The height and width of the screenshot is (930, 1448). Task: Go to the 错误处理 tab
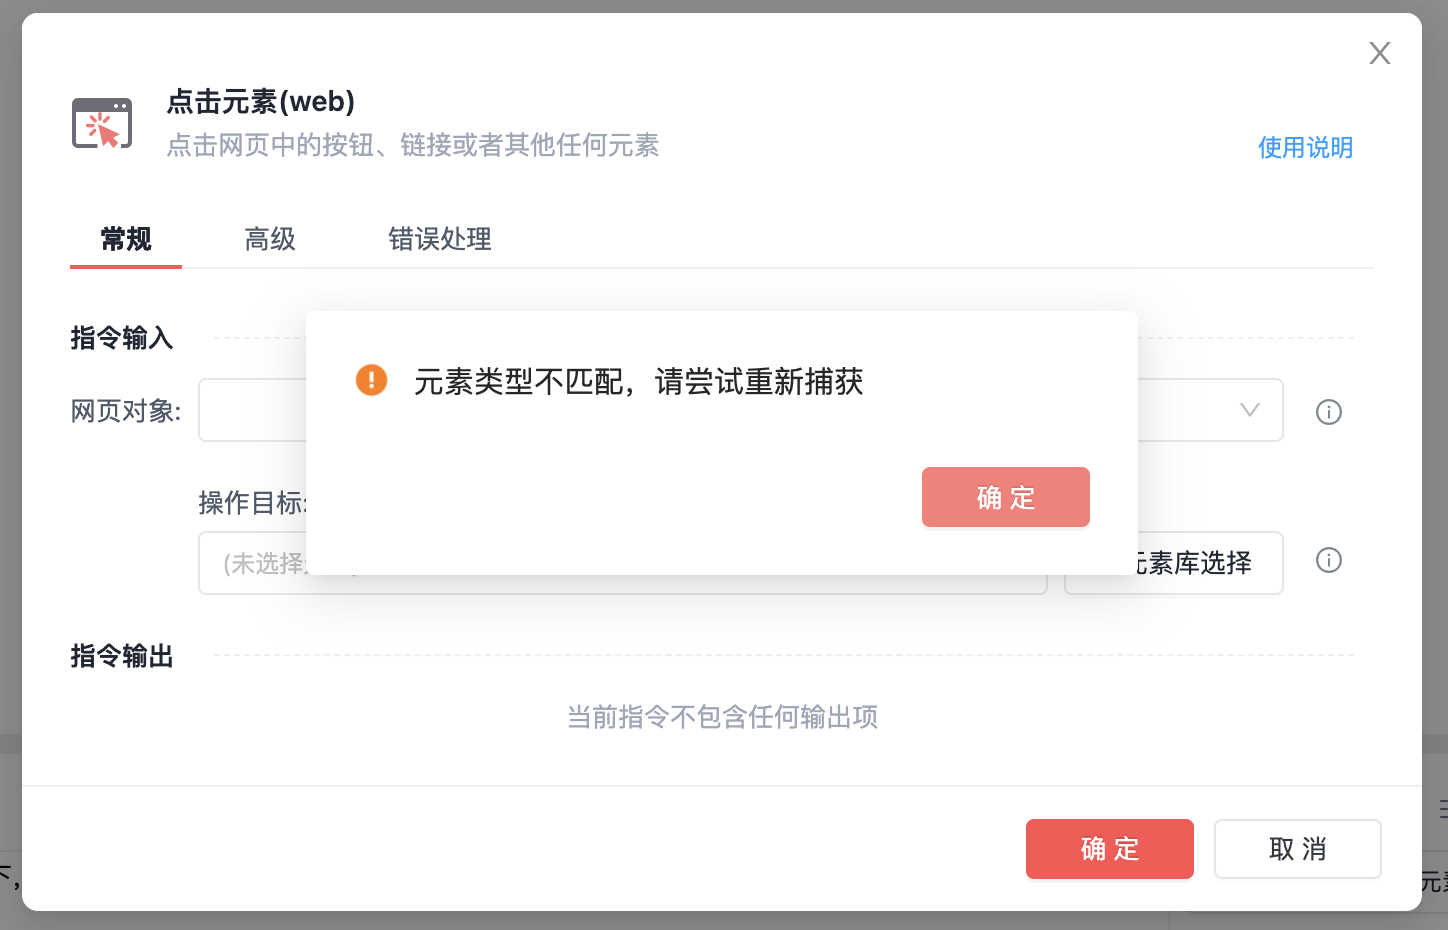[440, 239]
